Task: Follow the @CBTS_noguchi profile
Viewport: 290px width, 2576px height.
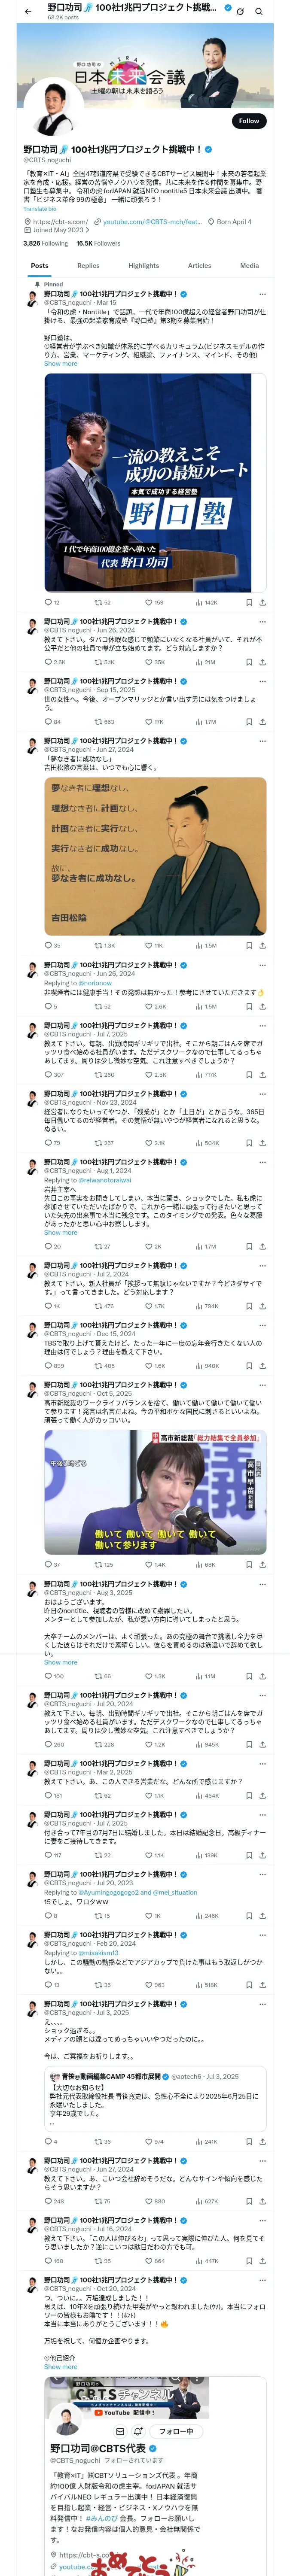Action: click(249, 121)
